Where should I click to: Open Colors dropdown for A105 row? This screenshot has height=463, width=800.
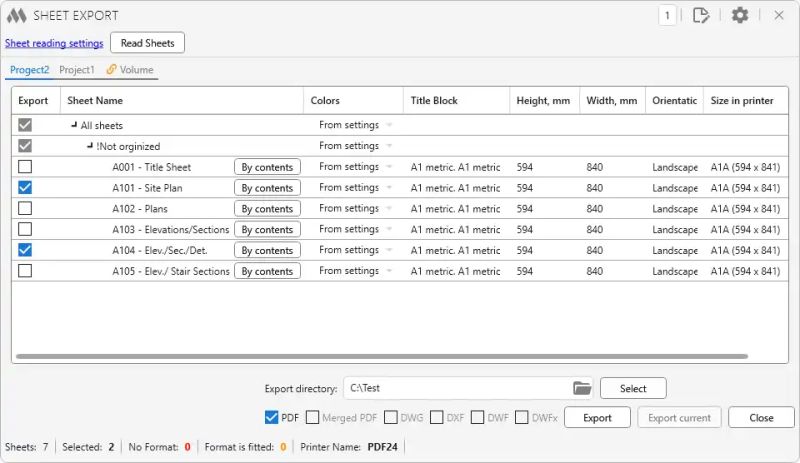389,271
